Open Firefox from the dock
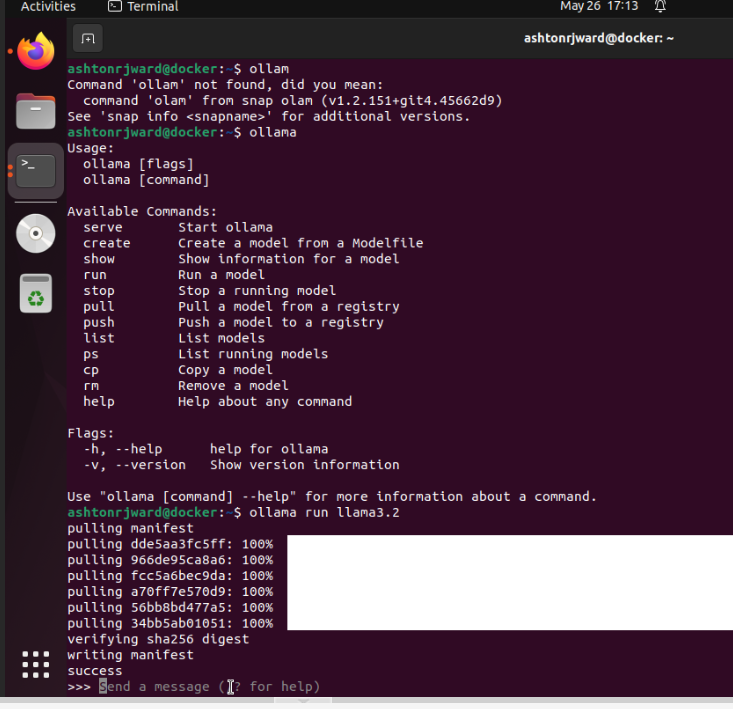Image resolution: width=733 pixels, height=709 pixels. 36,51
